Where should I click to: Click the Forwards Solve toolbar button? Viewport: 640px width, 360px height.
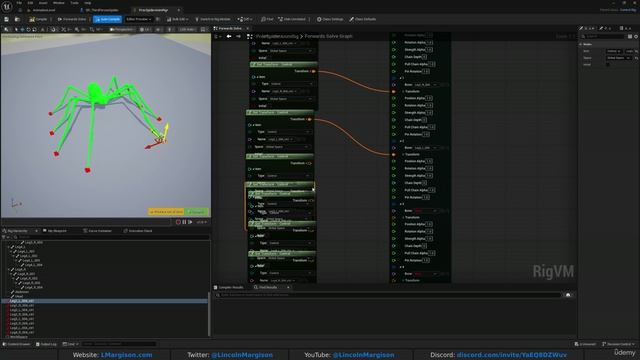[x=72, y=19]
